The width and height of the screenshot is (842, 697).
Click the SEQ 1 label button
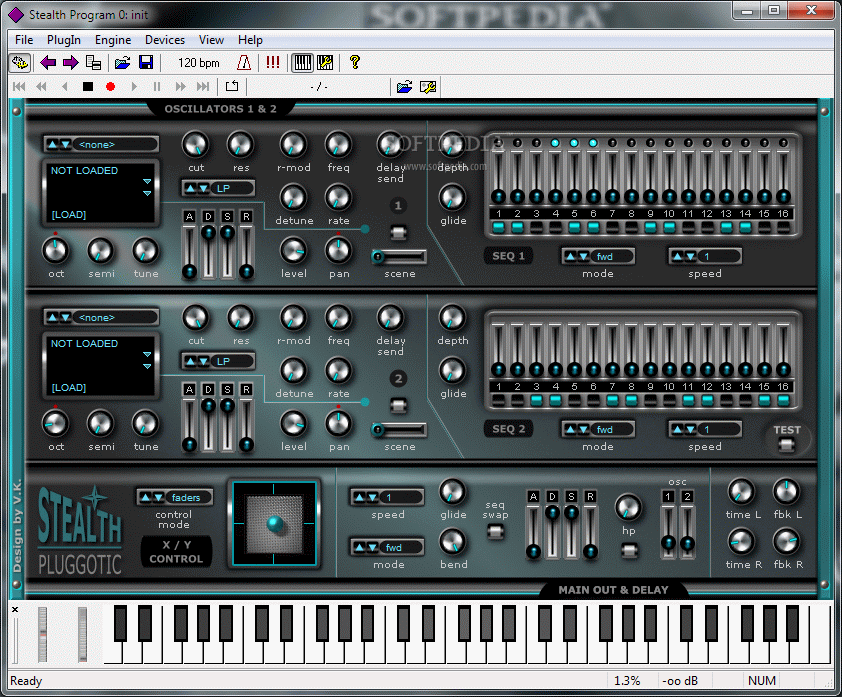tap(509, 256)
